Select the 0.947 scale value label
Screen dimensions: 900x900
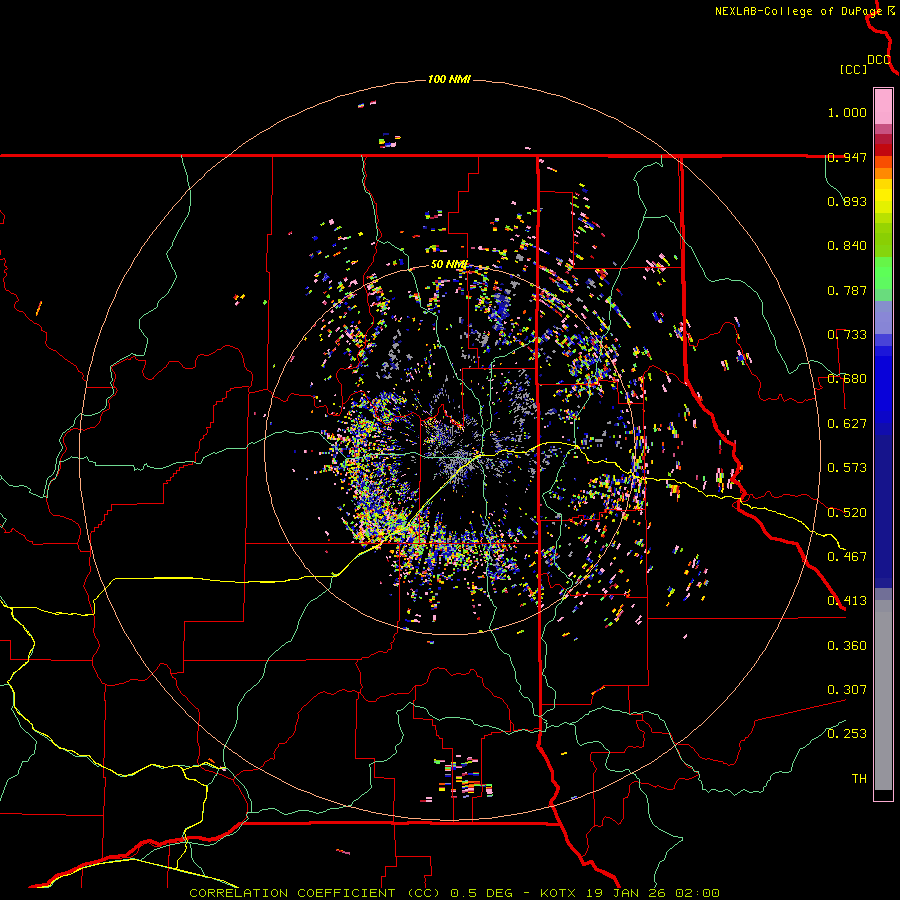(847, 157)
